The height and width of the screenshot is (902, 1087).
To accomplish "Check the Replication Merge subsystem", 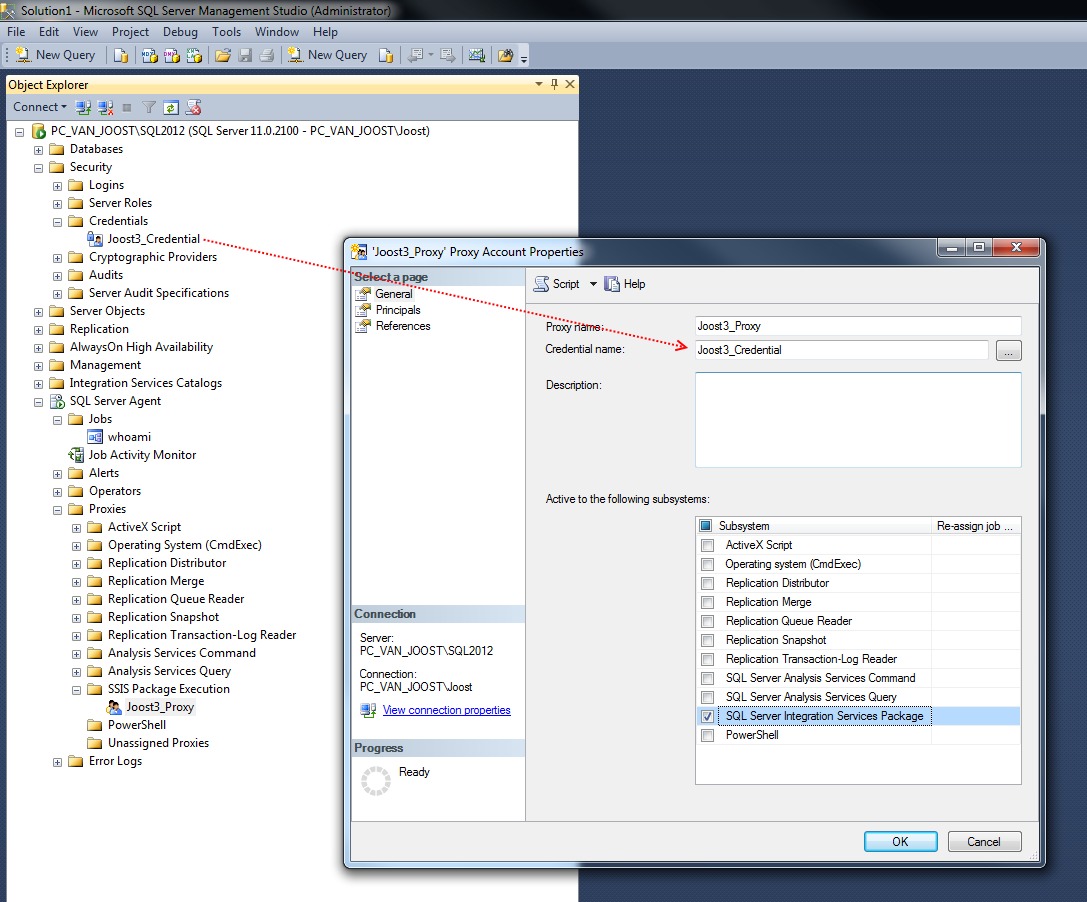I will pos(708,602).
